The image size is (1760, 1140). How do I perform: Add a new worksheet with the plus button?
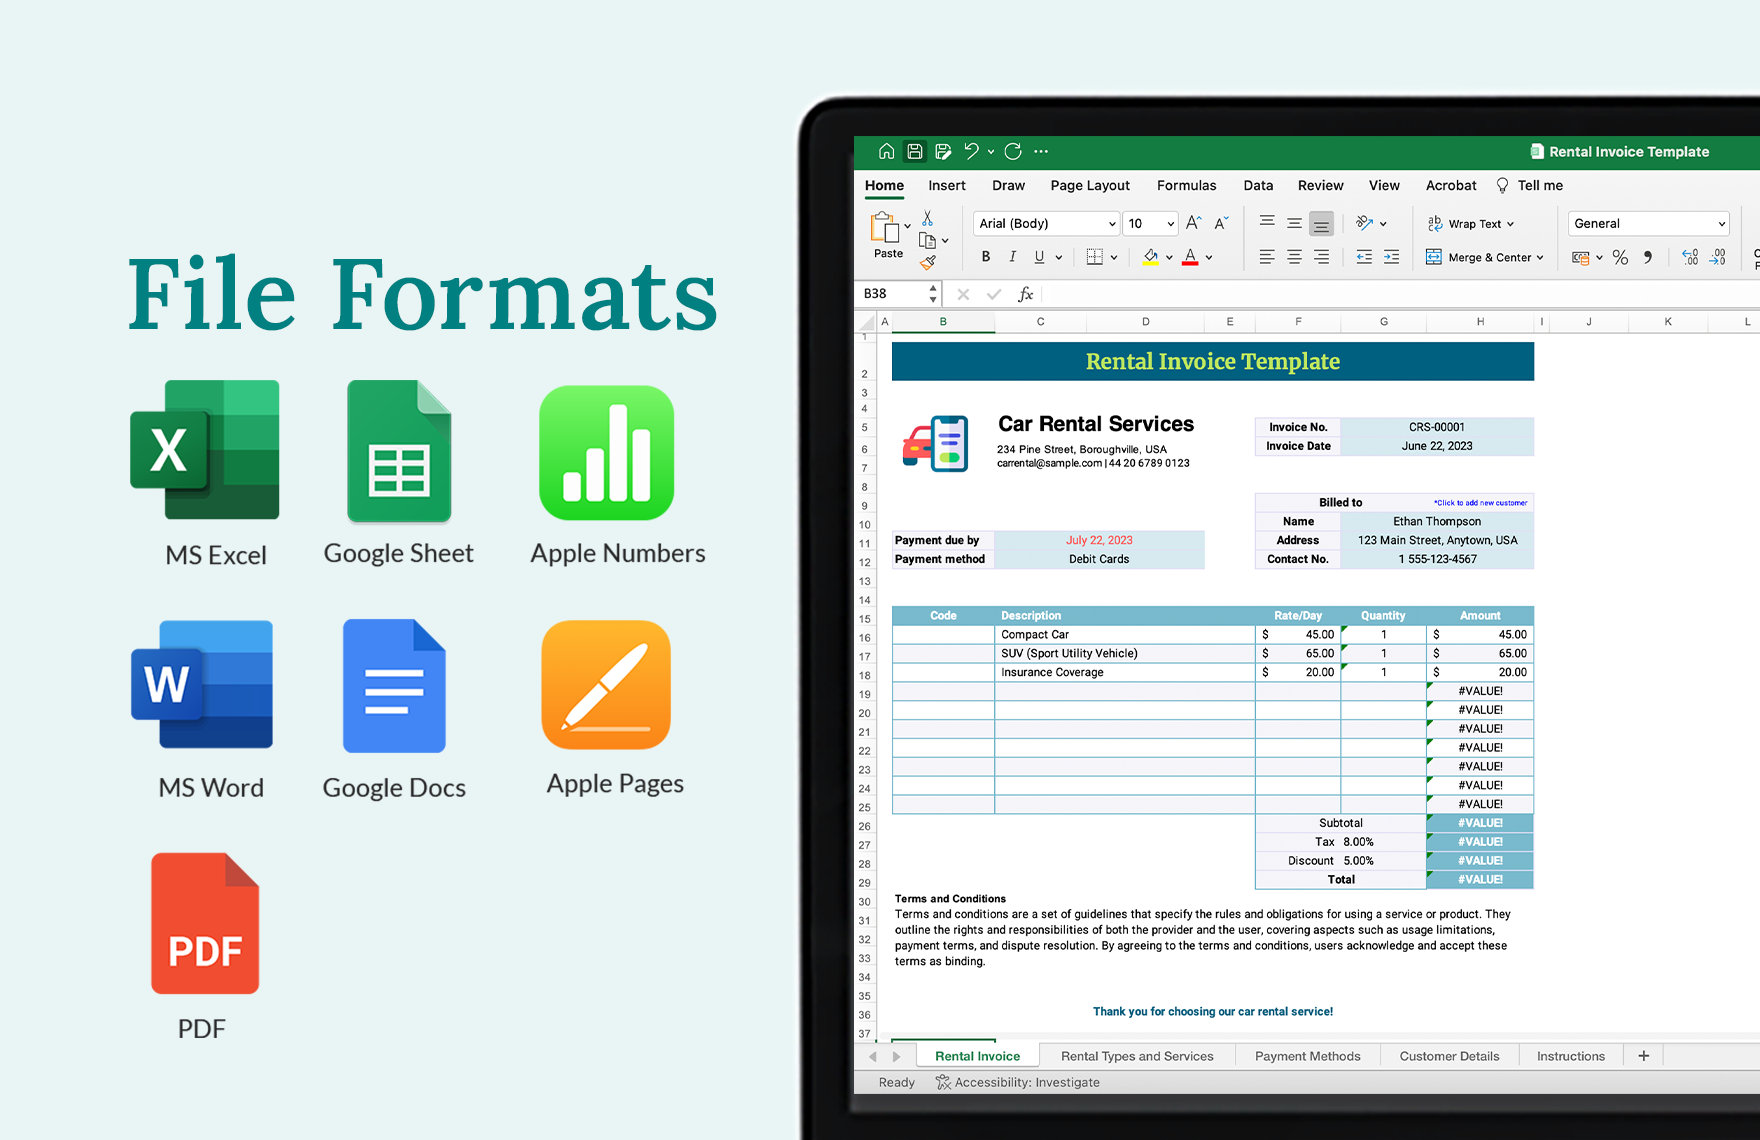[x=1643, y=1055]
